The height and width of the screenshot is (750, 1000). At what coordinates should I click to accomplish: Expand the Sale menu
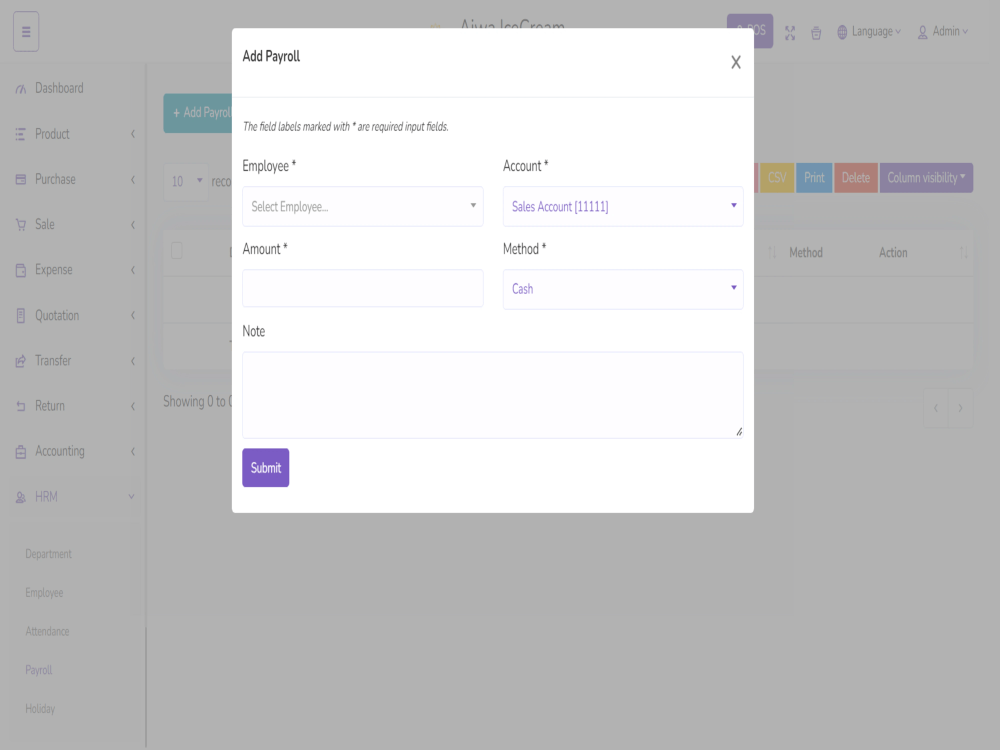[74, 224]
